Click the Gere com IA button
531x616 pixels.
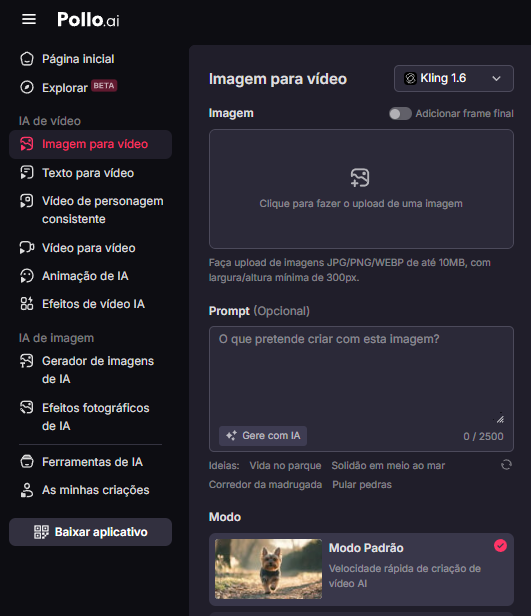[x=263, y=436]
